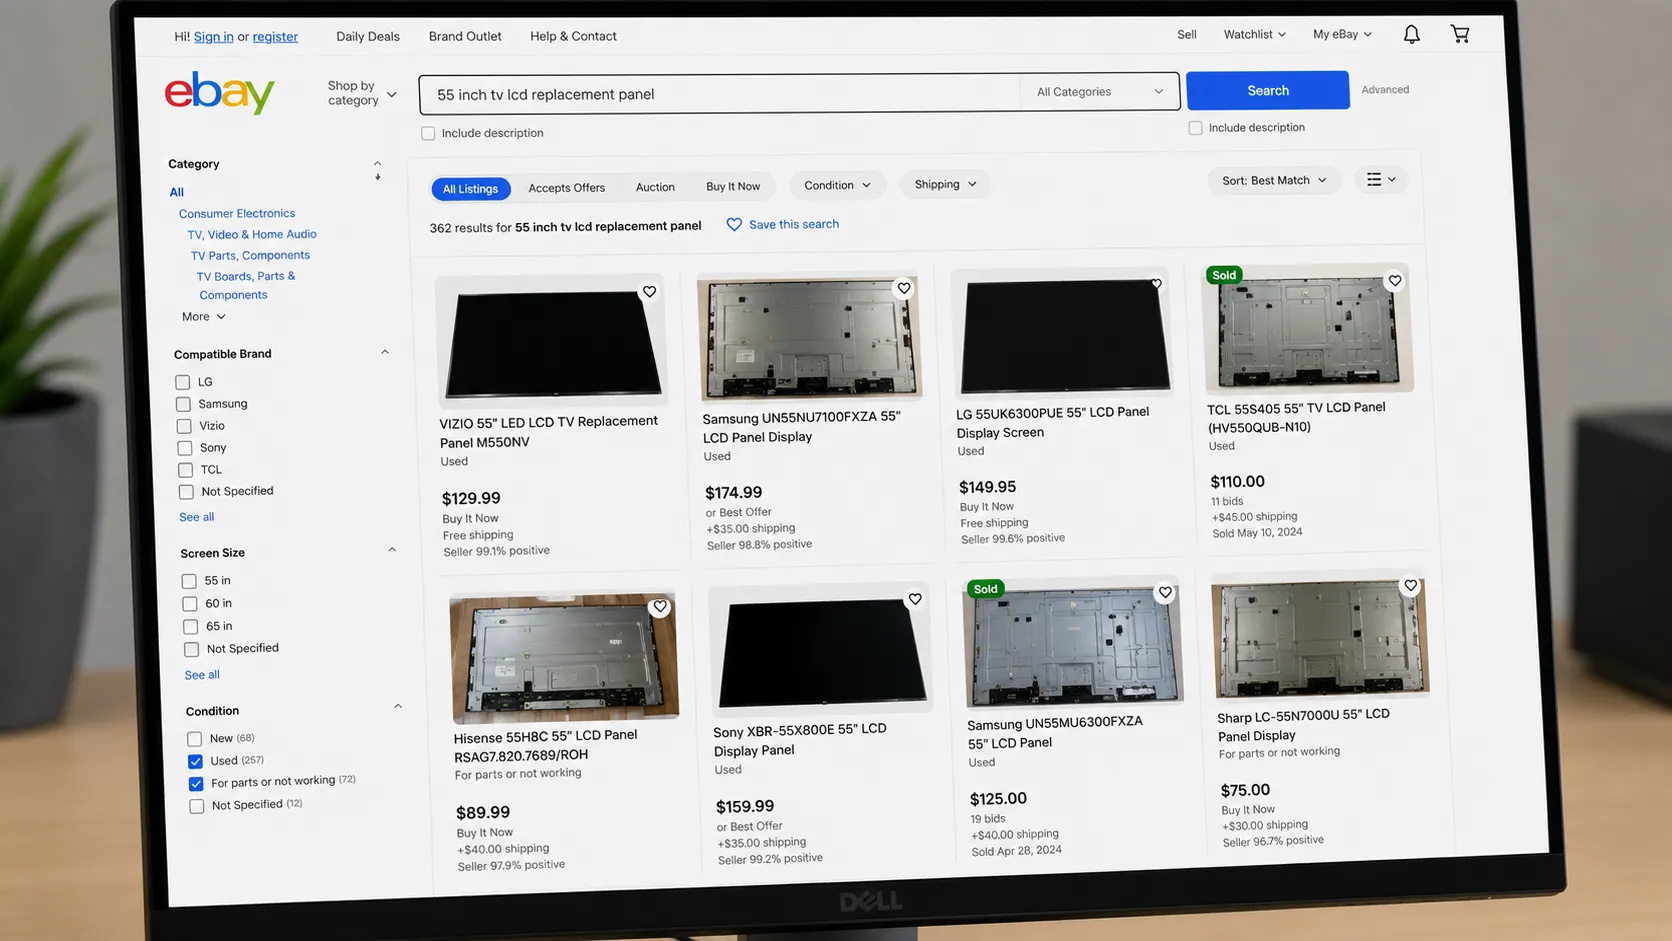
Task: Open Sort: Best Match dropdown
Action: [x=1274, y=180]
